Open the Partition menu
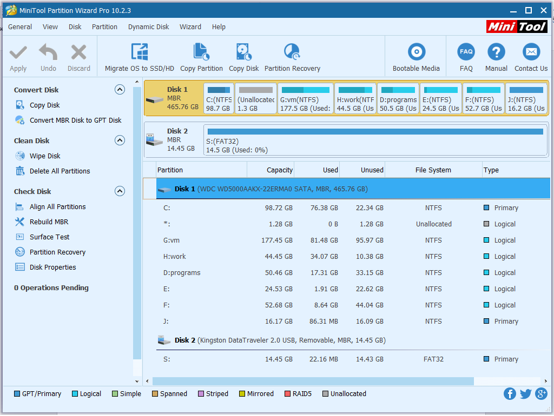The width and height of the screenshot is (554, 416). coord(104,27)
